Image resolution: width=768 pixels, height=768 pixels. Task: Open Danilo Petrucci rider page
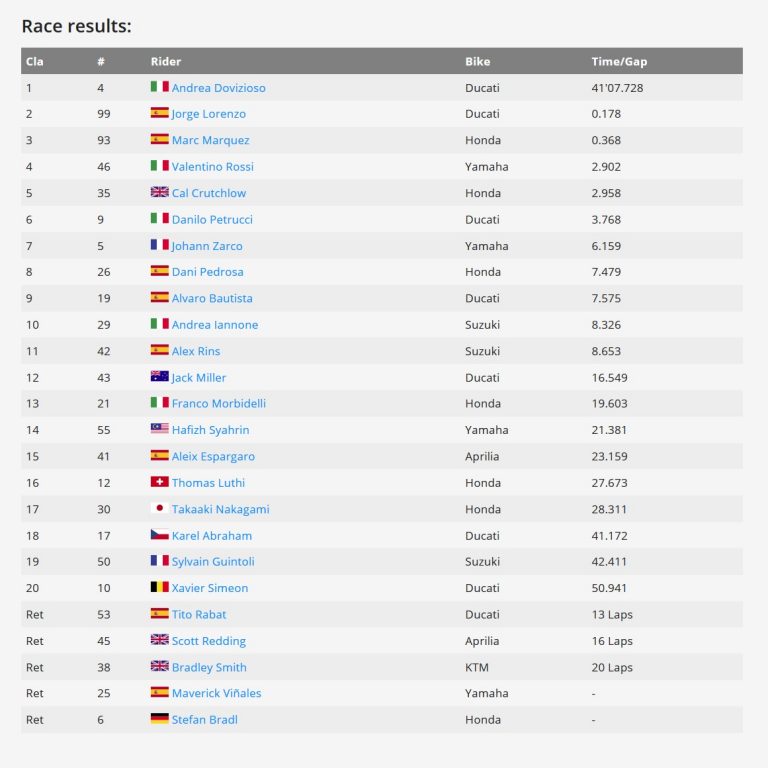point(212,219)
